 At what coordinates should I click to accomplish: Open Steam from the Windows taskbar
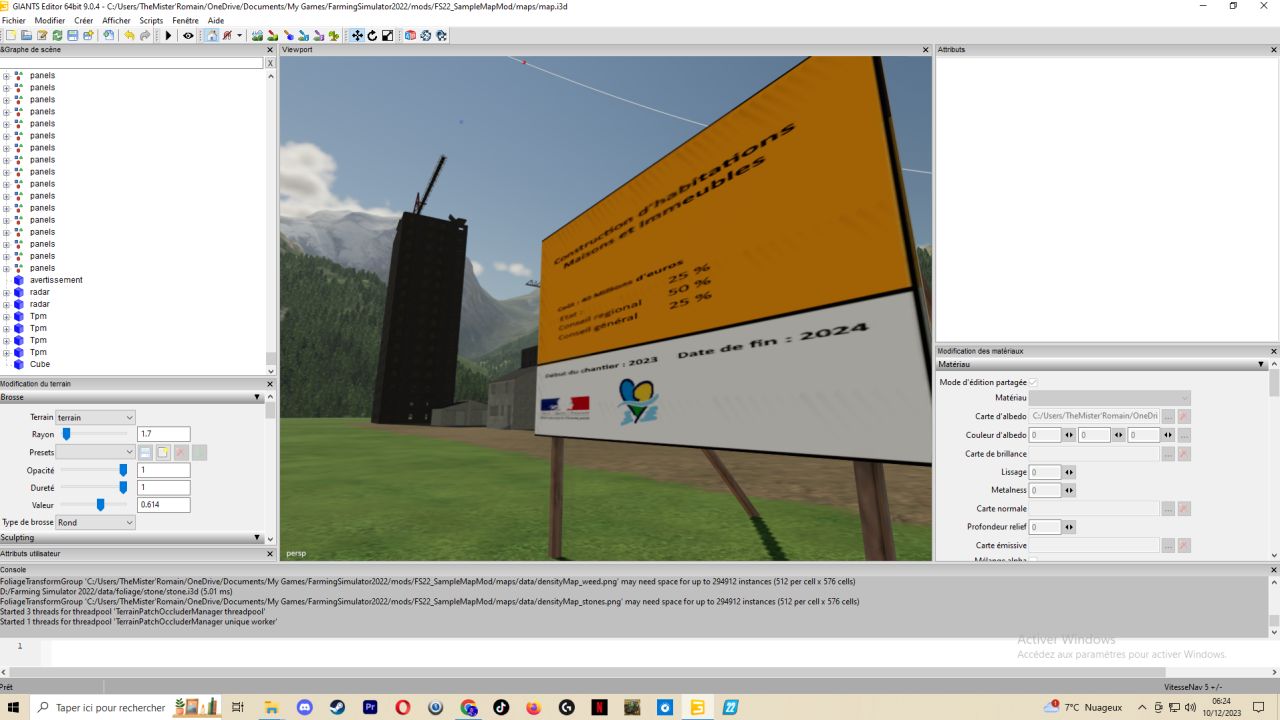point(337,707)
